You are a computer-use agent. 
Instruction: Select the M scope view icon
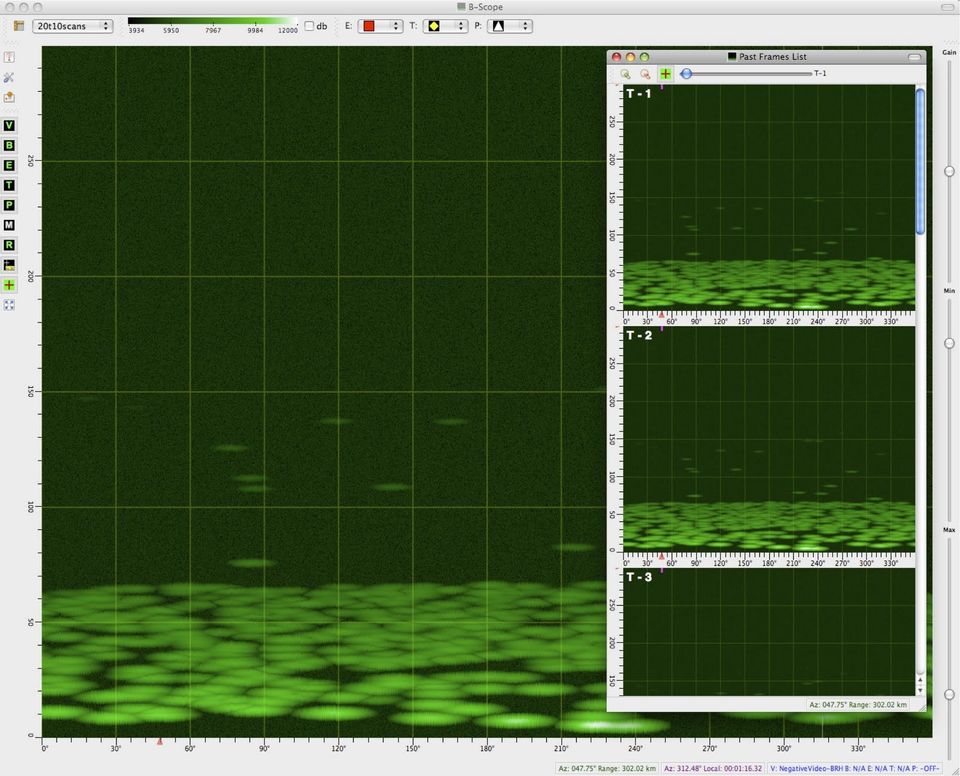point(8,225)
